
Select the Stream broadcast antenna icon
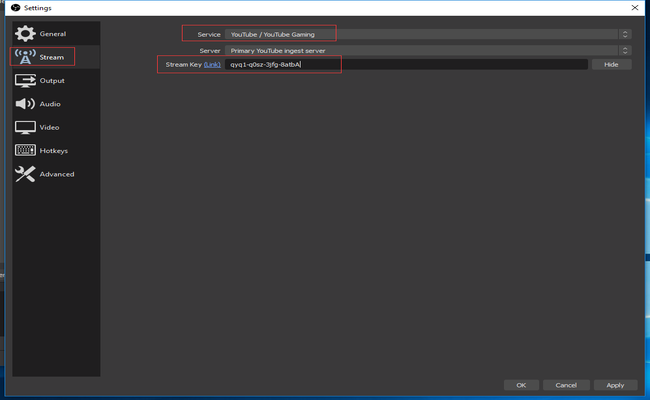[x=25, y=57]
